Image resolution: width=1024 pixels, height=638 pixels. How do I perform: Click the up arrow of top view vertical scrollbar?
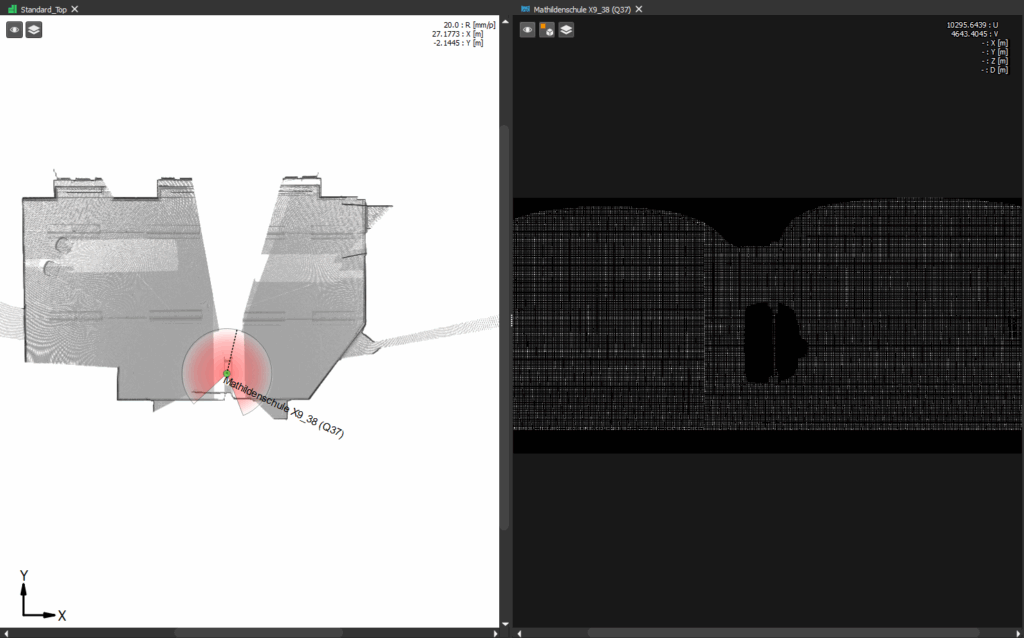coord(505,22)
